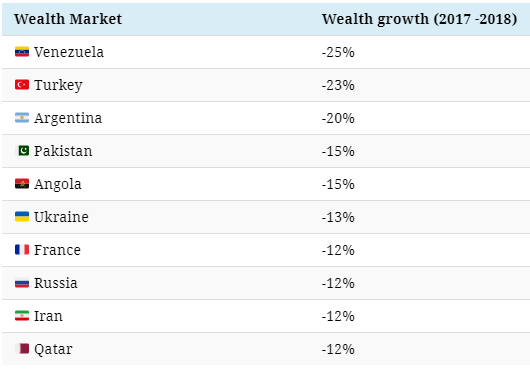Image resolution: width=530 pixels, height=373 pixels.
Task: Click the Venezuela country name
Action: point(69,52)
